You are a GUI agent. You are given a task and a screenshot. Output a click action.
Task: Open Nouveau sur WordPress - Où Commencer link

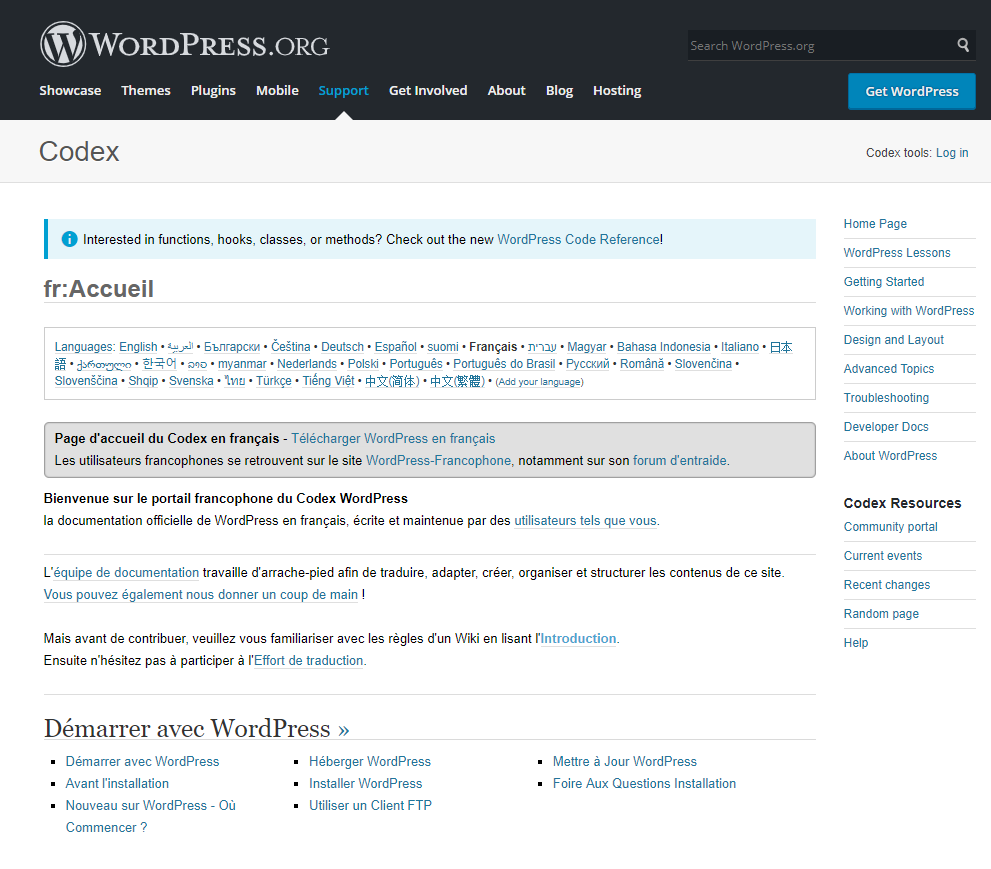click(150, 816)
